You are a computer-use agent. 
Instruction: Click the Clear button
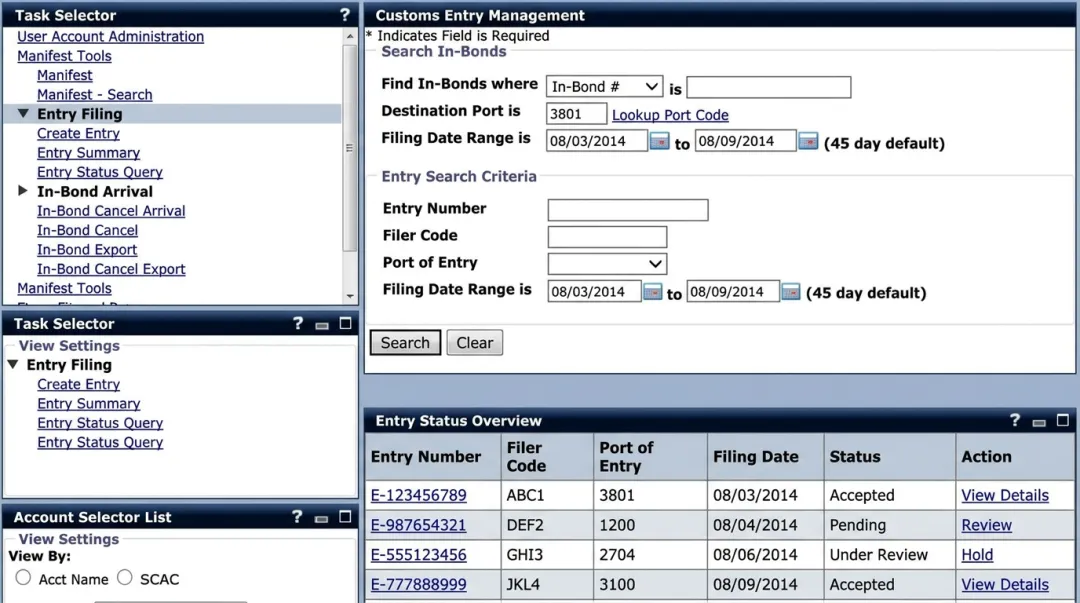pos(475,343)
